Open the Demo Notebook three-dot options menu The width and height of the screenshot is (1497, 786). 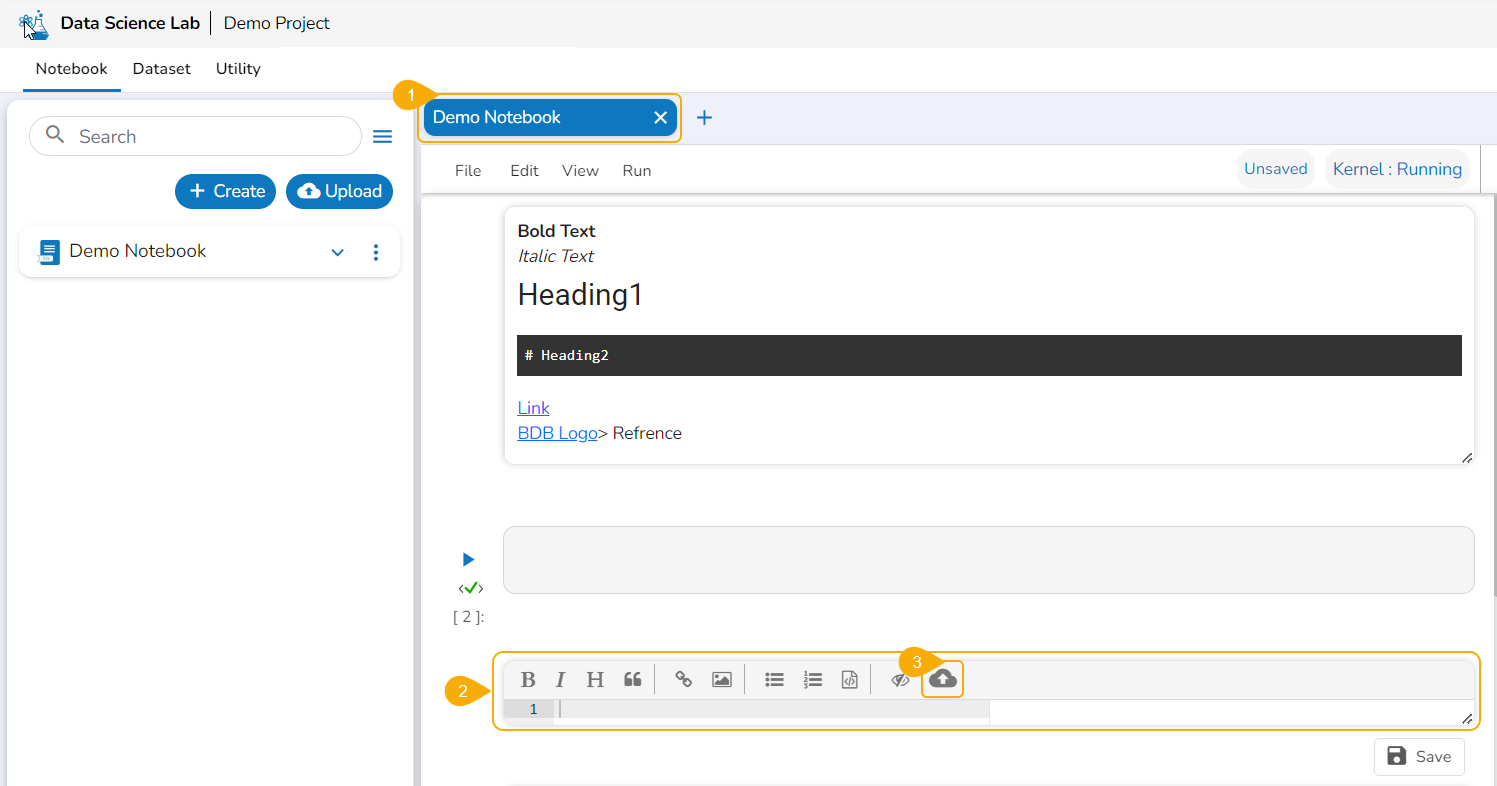click(x=376, y=252)
